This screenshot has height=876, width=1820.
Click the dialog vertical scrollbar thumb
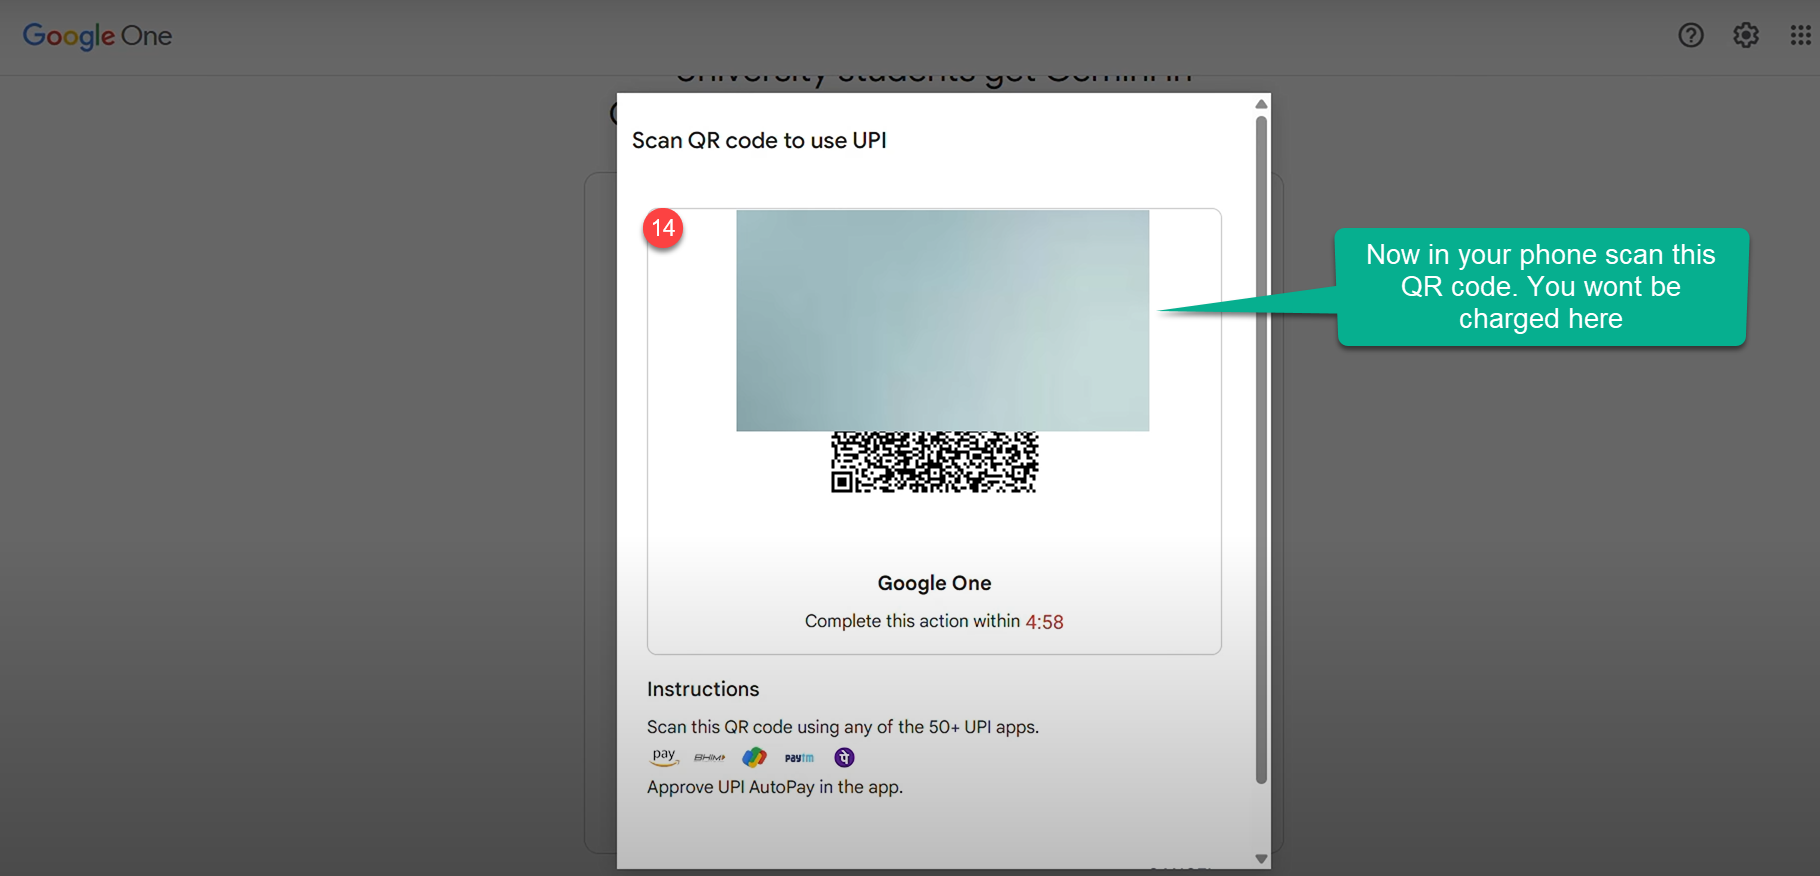(x=1261, y=450)
